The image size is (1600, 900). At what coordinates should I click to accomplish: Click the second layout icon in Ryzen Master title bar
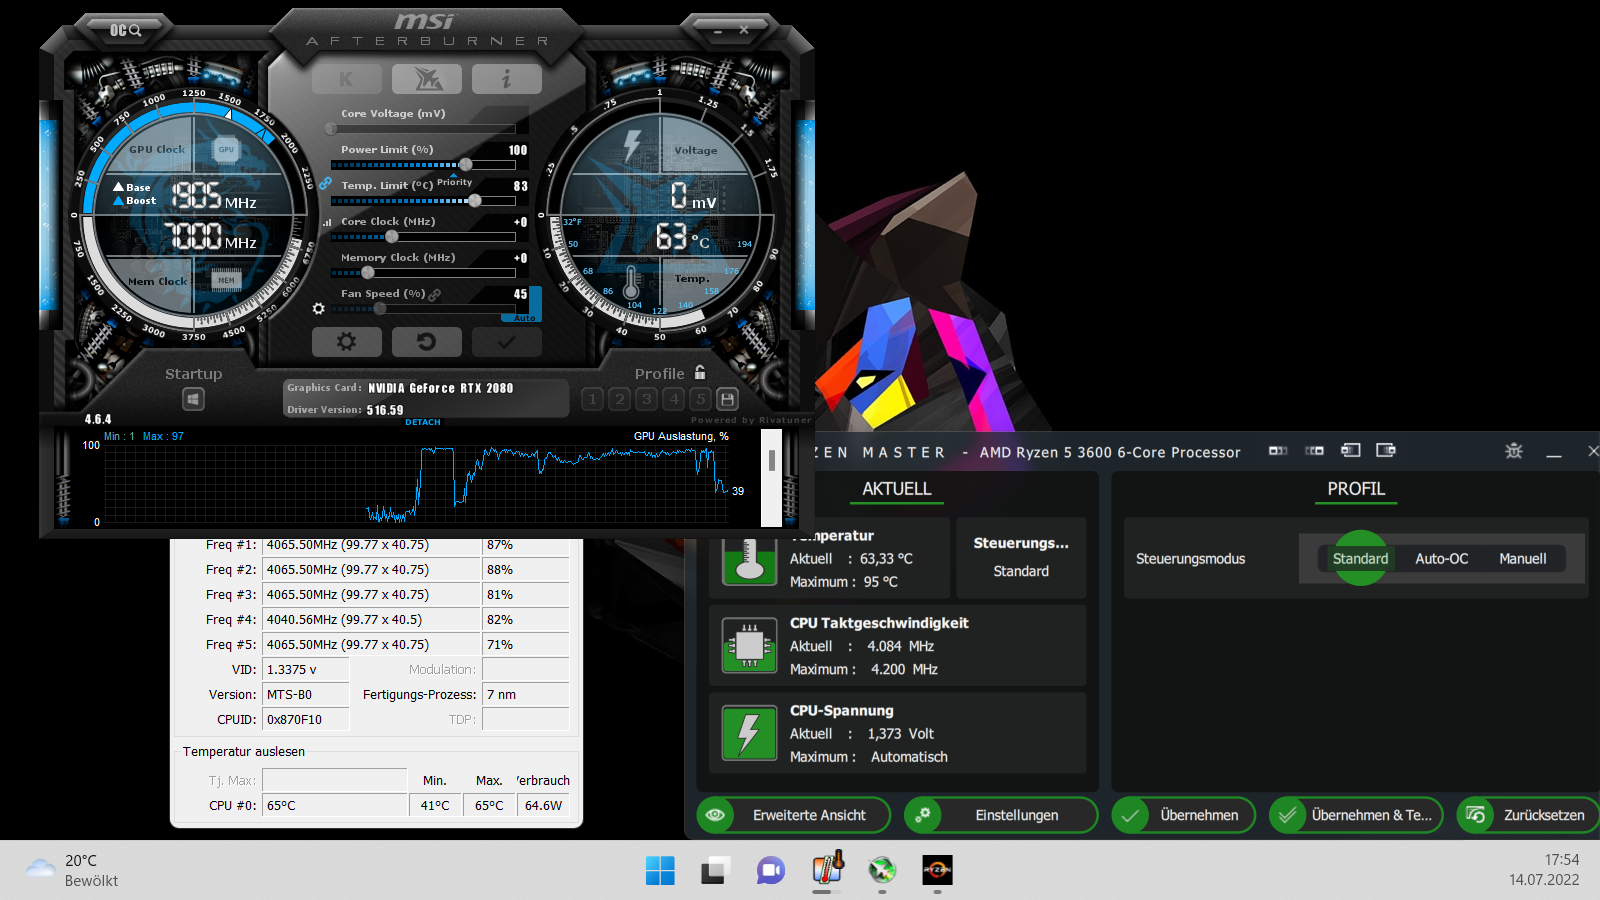coord(1315,451)
